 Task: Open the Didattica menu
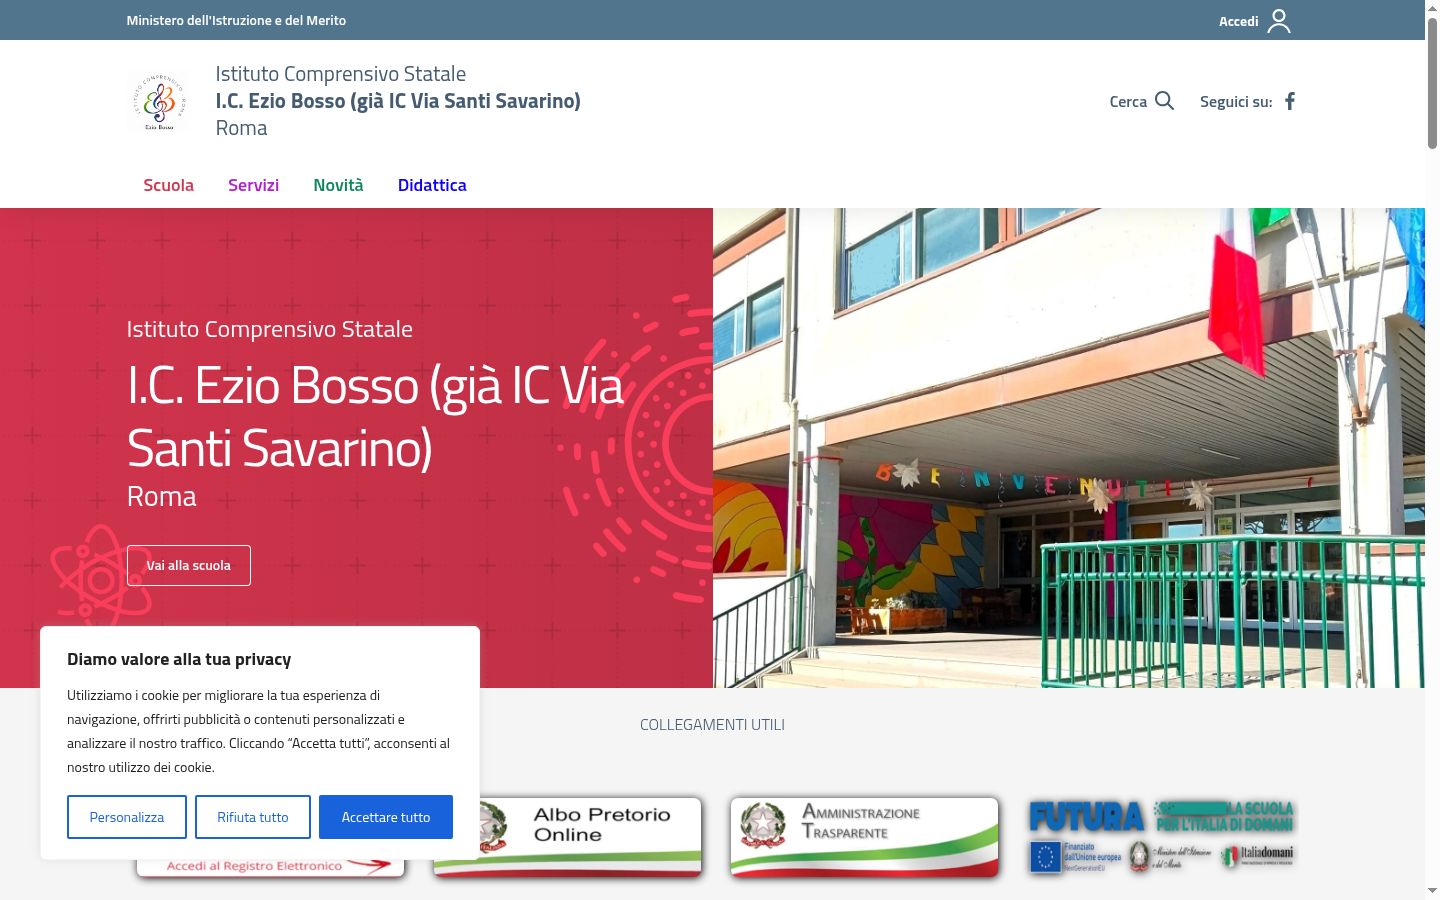point(432,185)
